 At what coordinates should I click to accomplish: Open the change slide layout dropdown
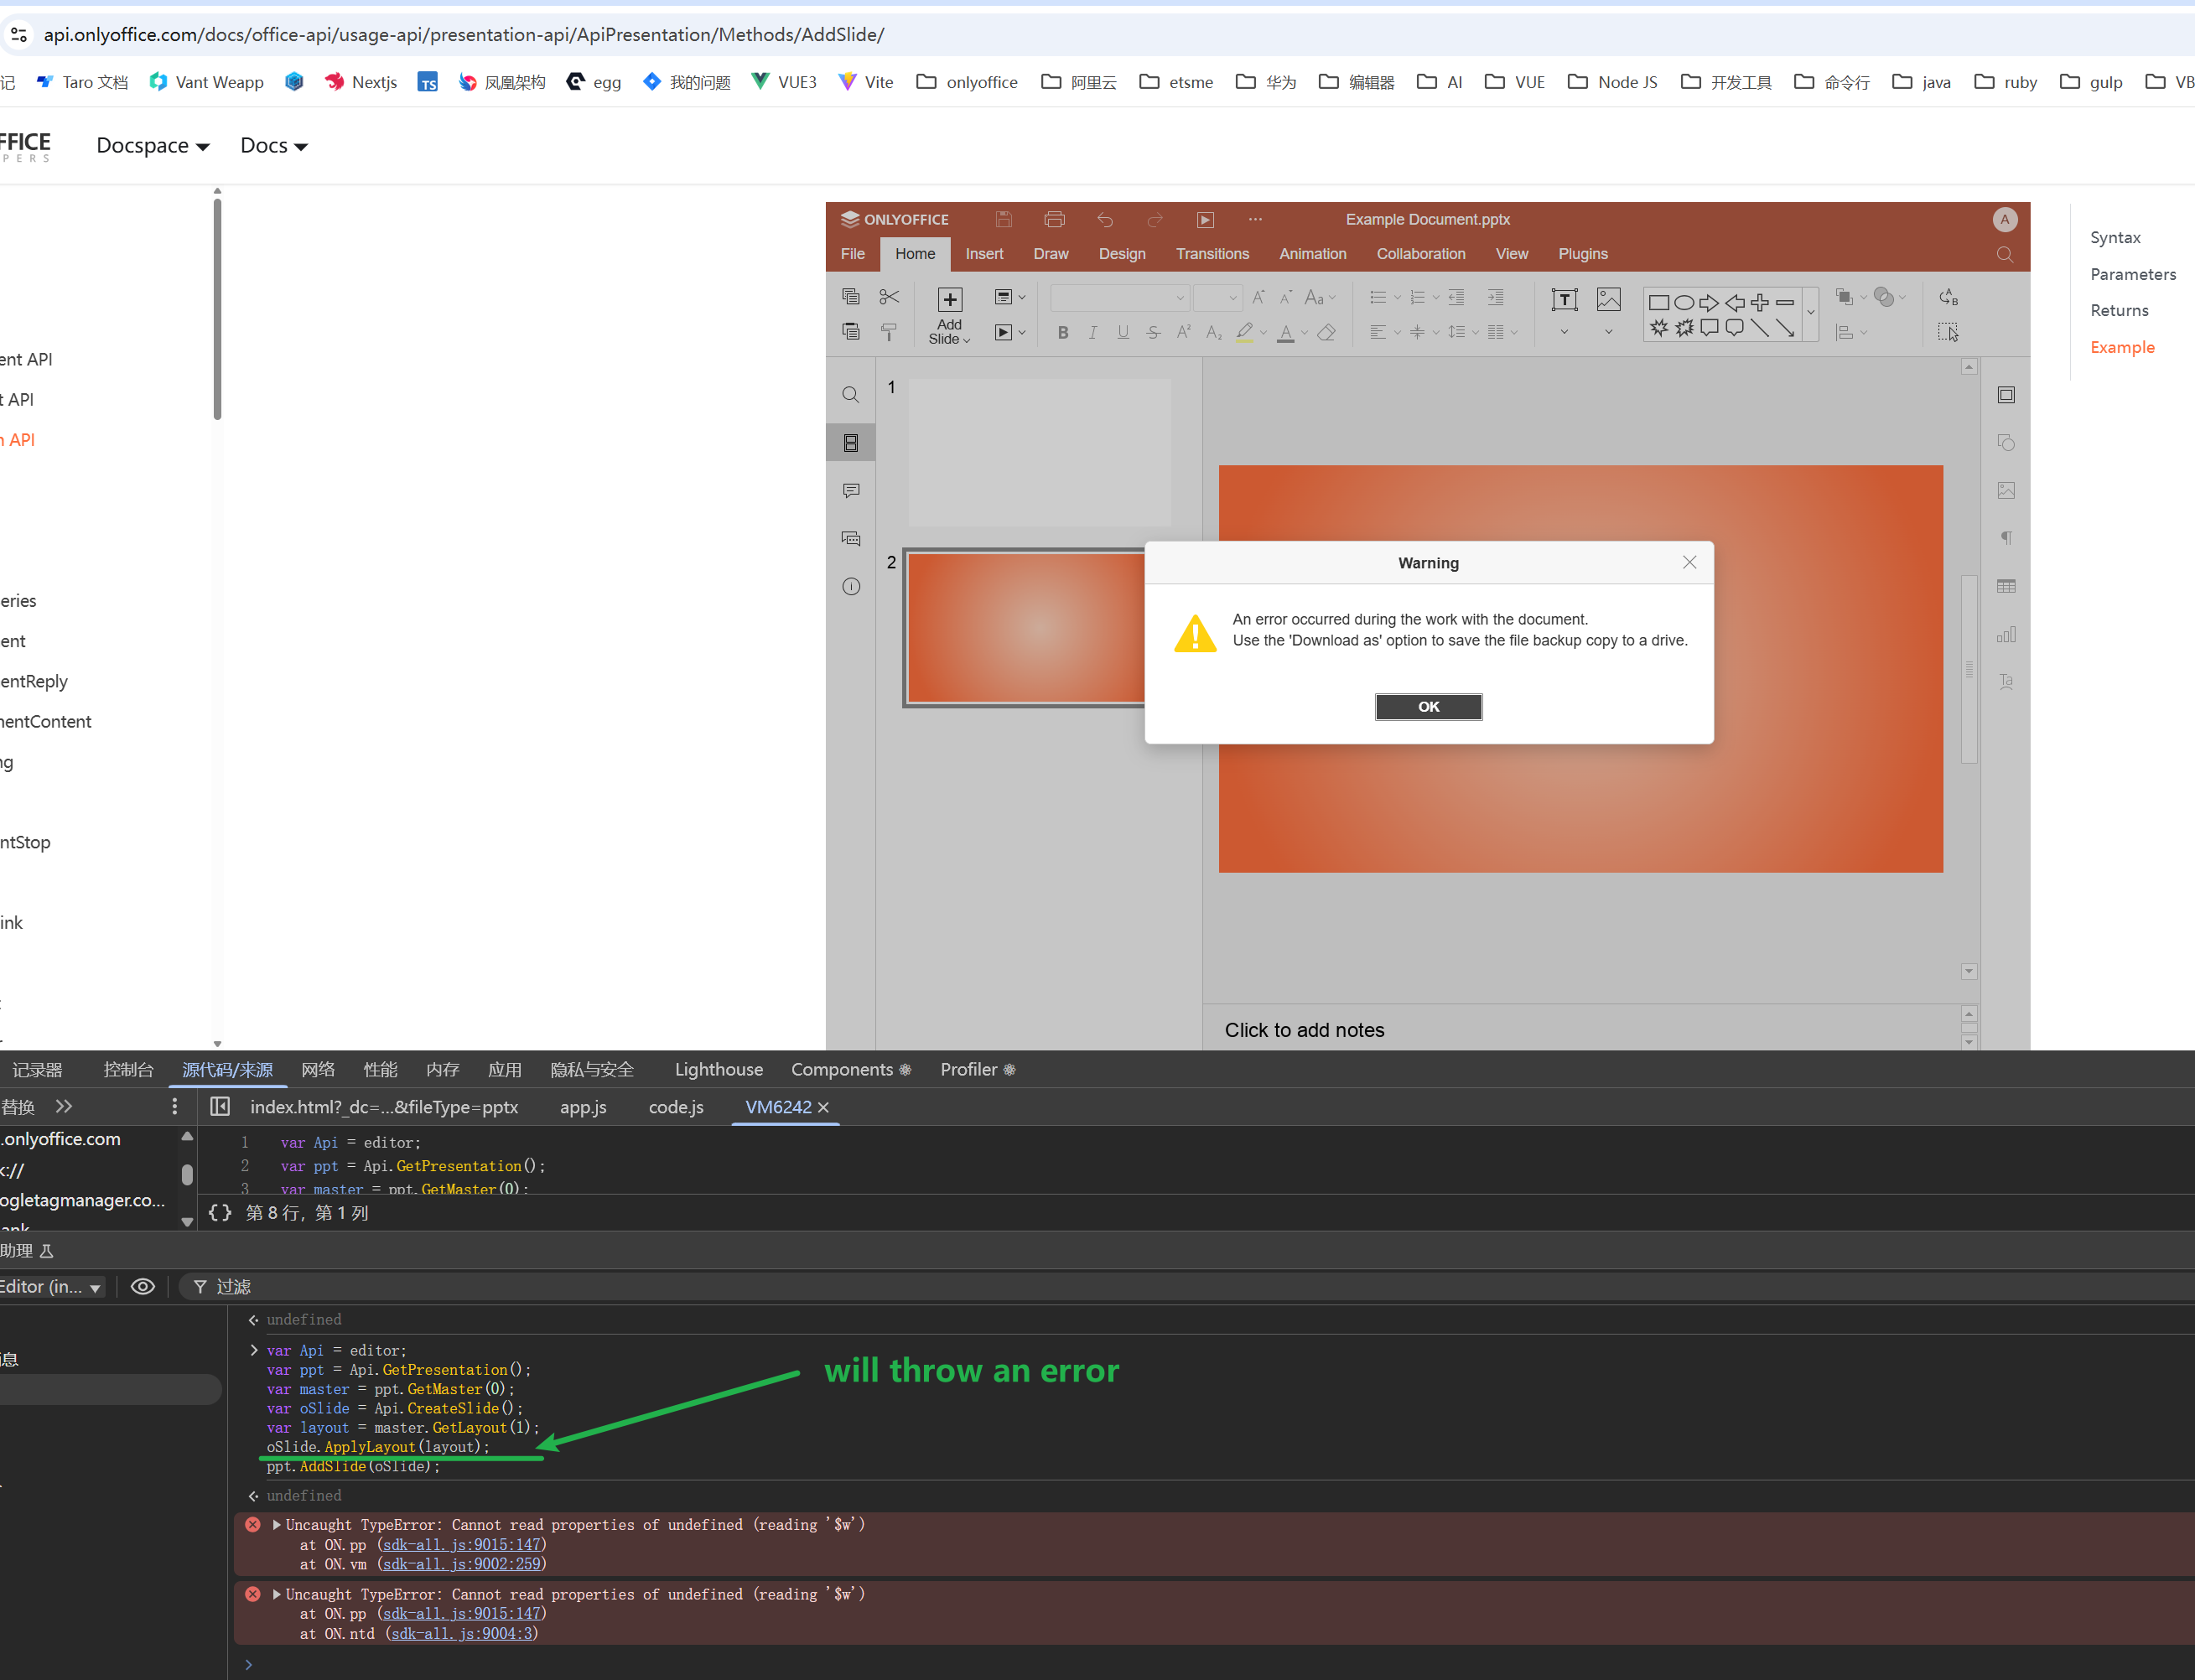coord(1010,297)
